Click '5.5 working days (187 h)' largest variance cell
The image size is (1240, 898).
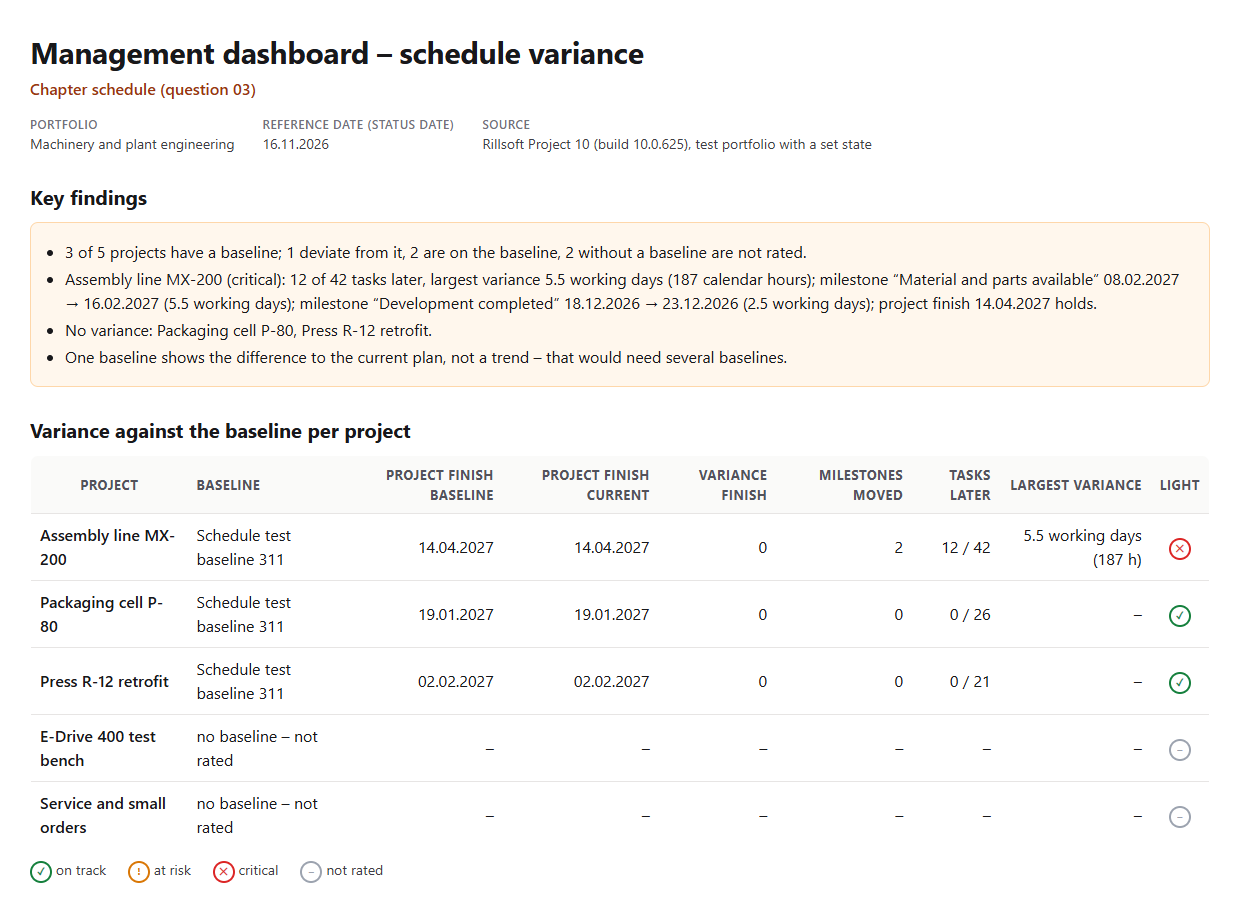point(1082,548)
